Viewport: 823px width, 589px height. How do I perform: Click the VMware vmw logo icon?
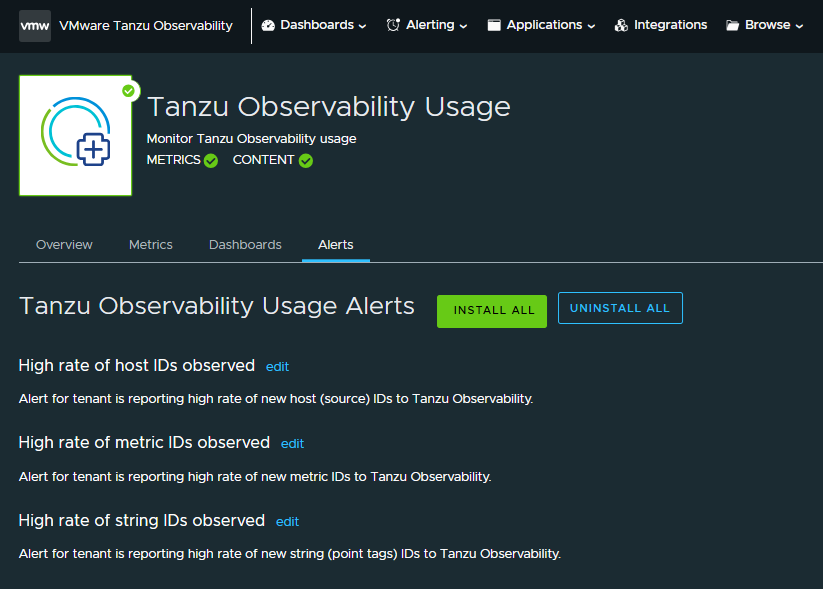pos(35,25)
